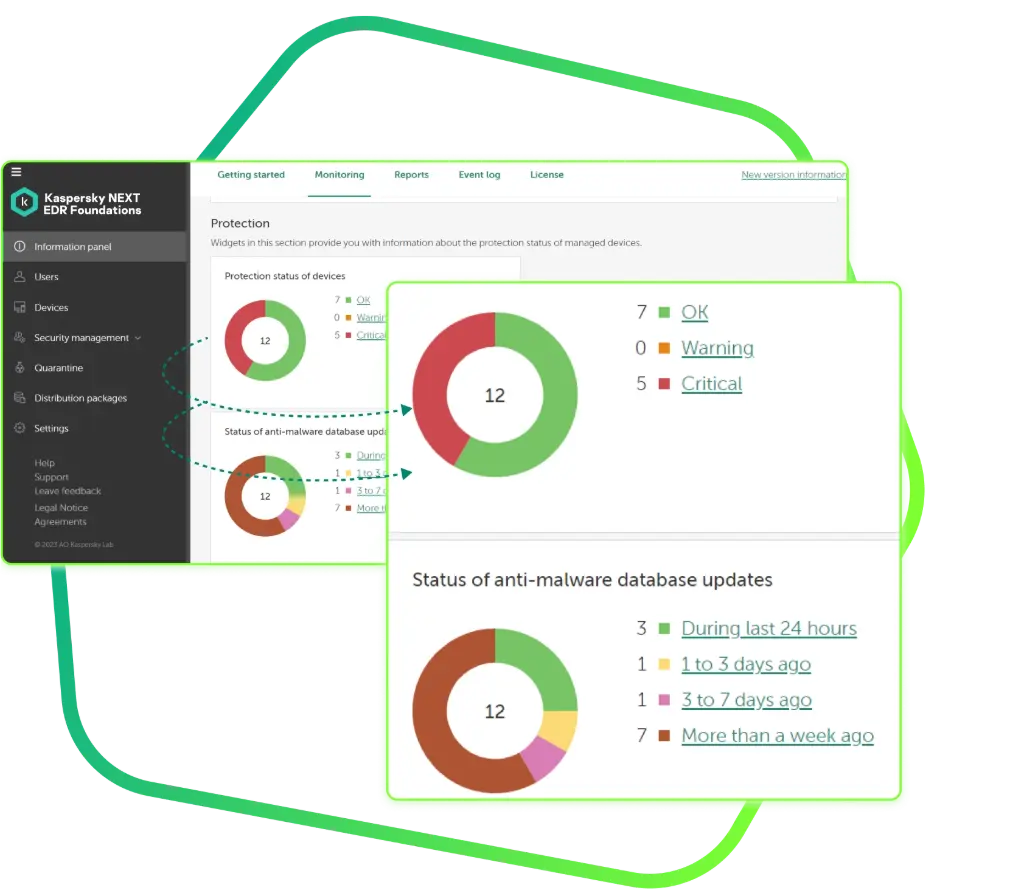The width and height of the screenshot is (1024, 896).
Task: Open the License tab
Action: [547, 175]
